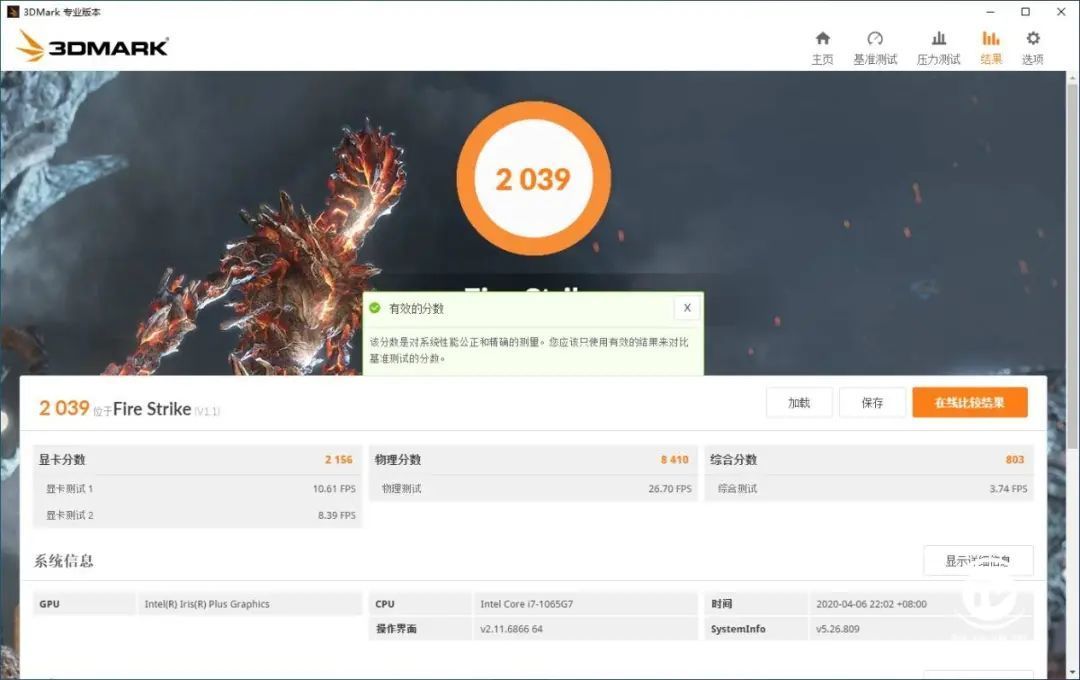Maximize the 3DMark window
This screenshot has width=1080, height=680.
tap(1026, 12)
